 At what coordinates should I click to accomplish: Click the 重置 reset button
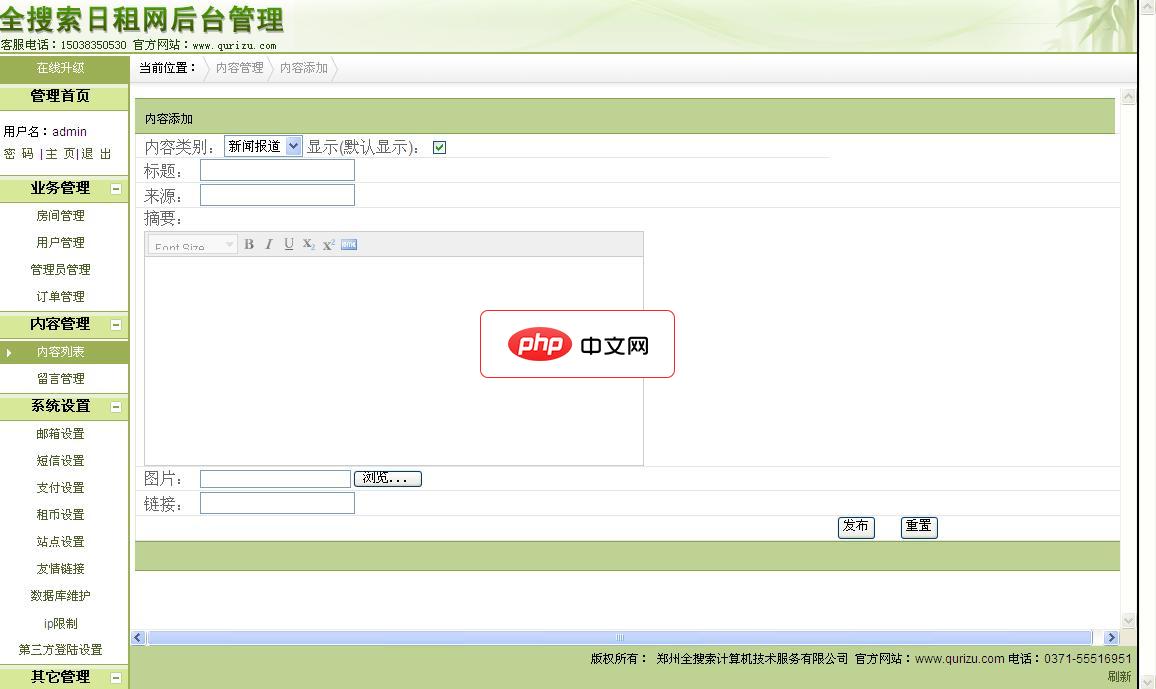(x=919, y=527)
